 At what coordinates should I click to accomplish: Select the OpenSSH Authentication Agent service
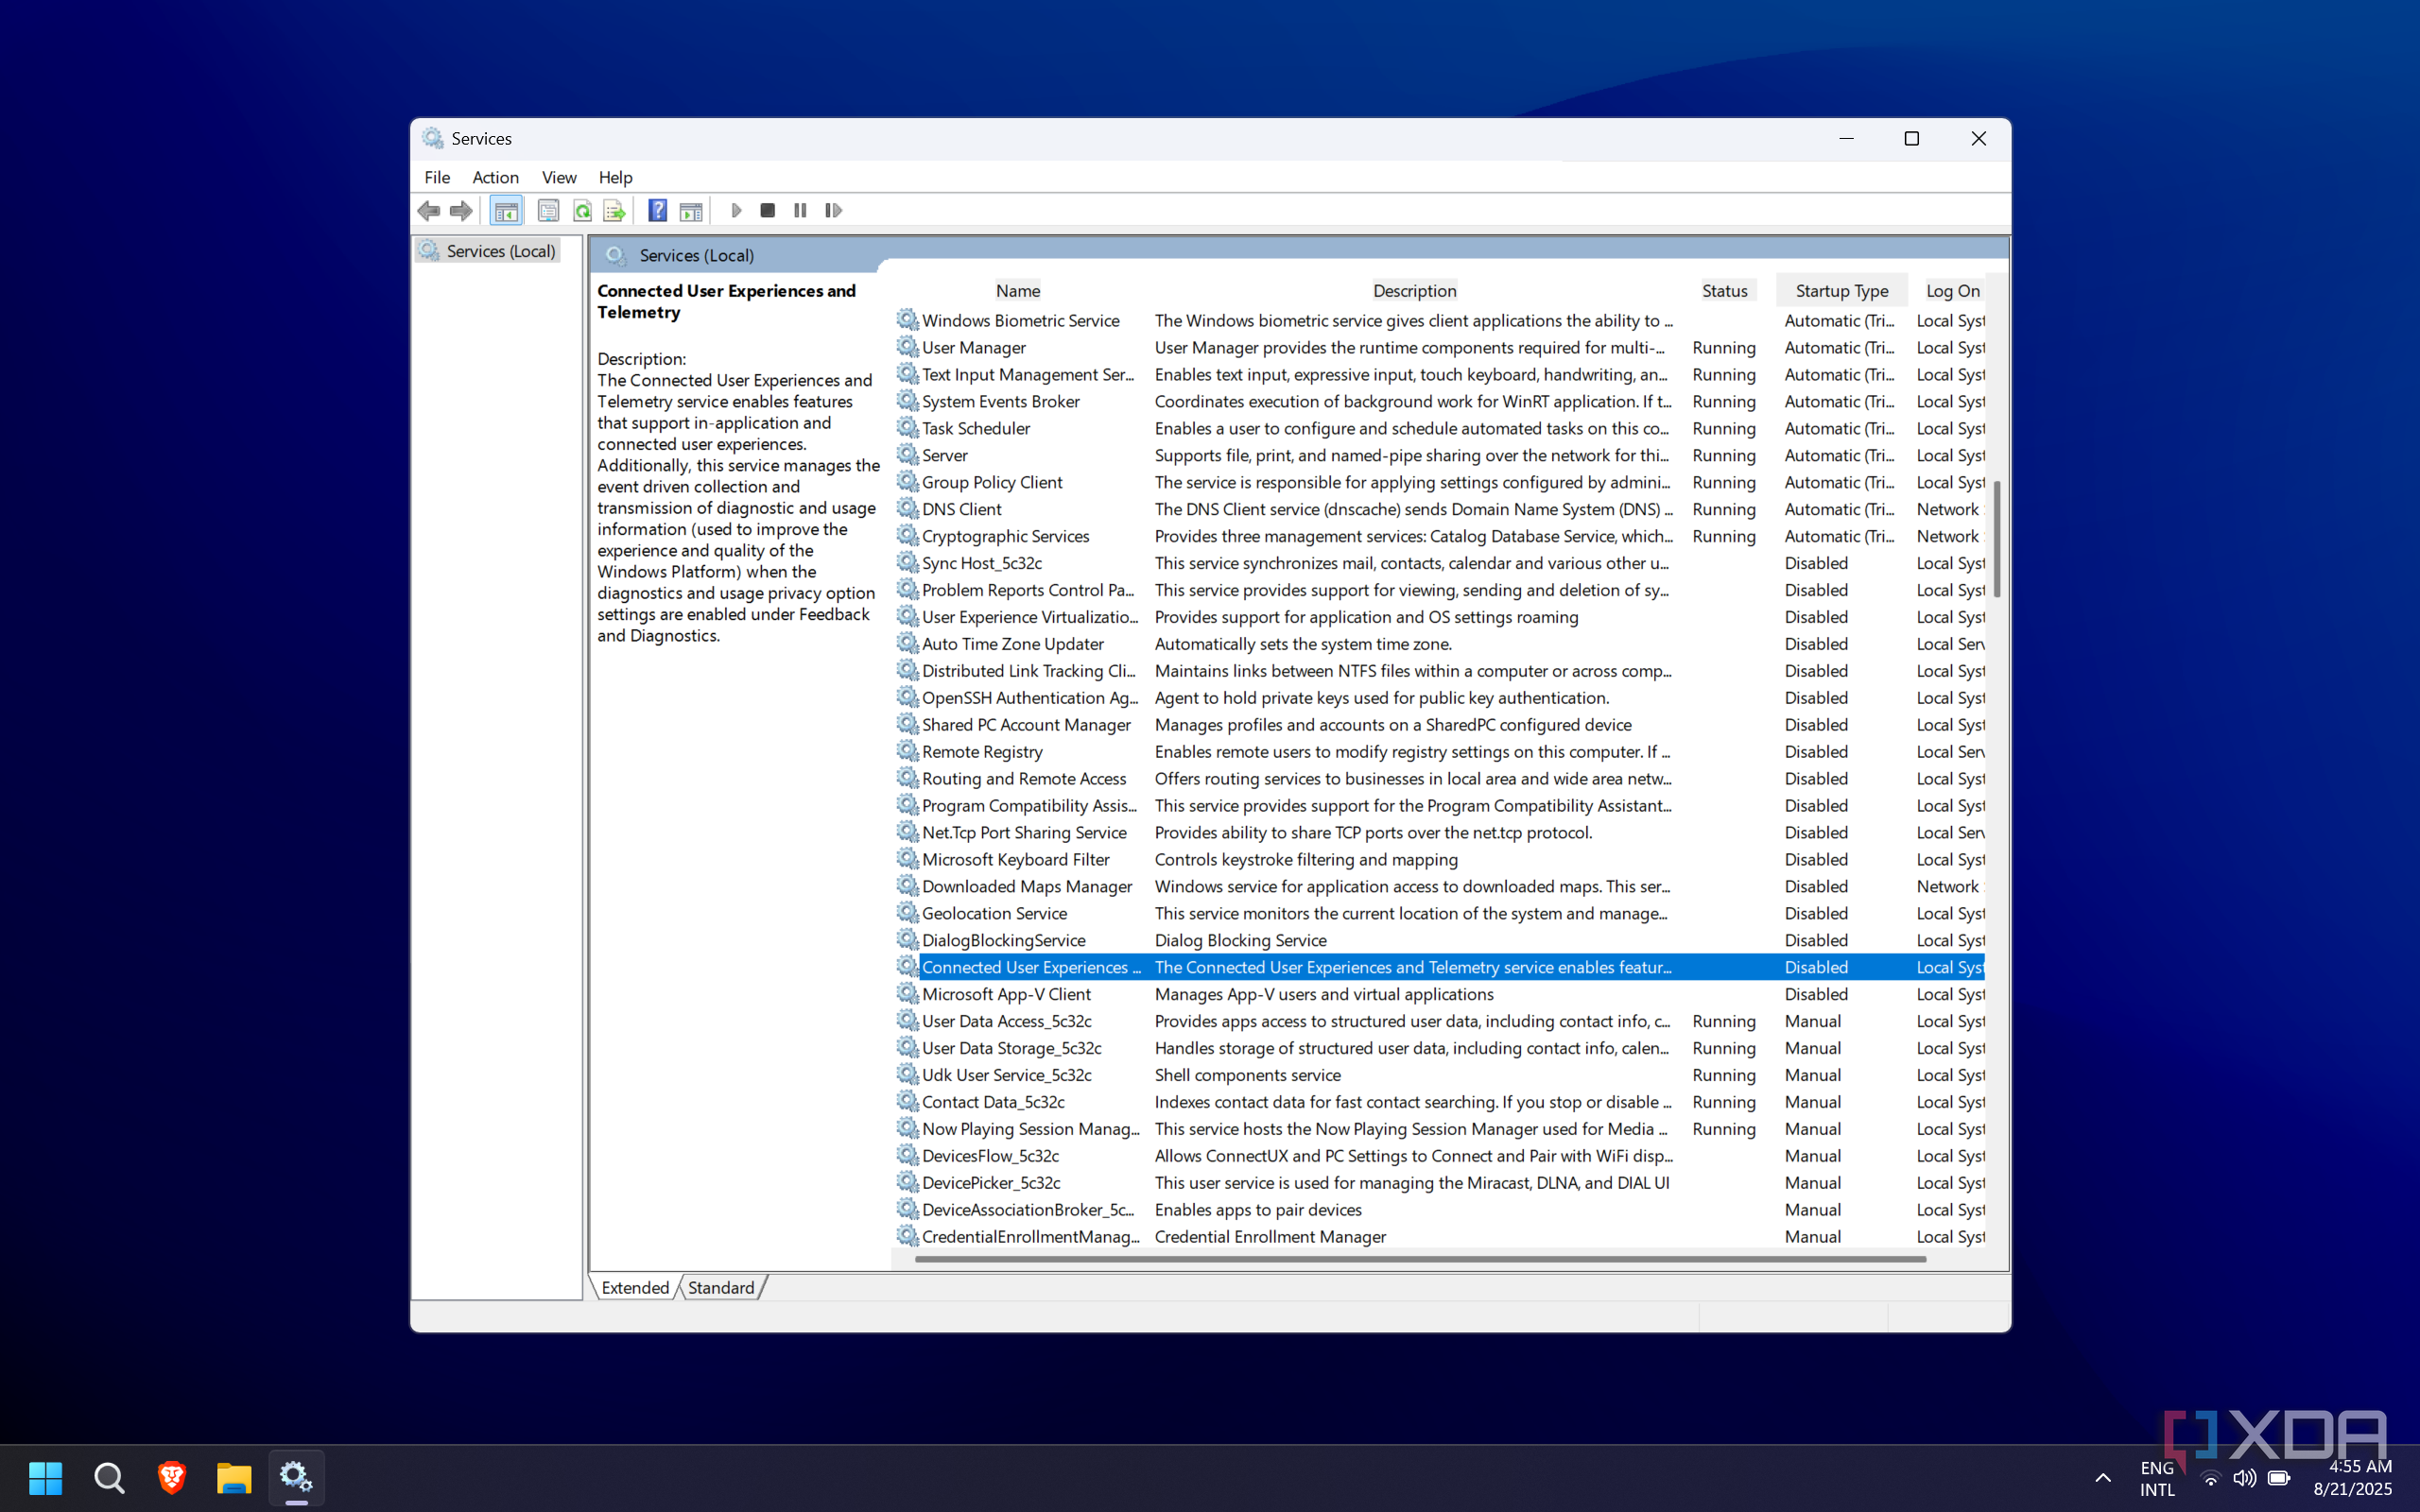(x=1440, y=698)
